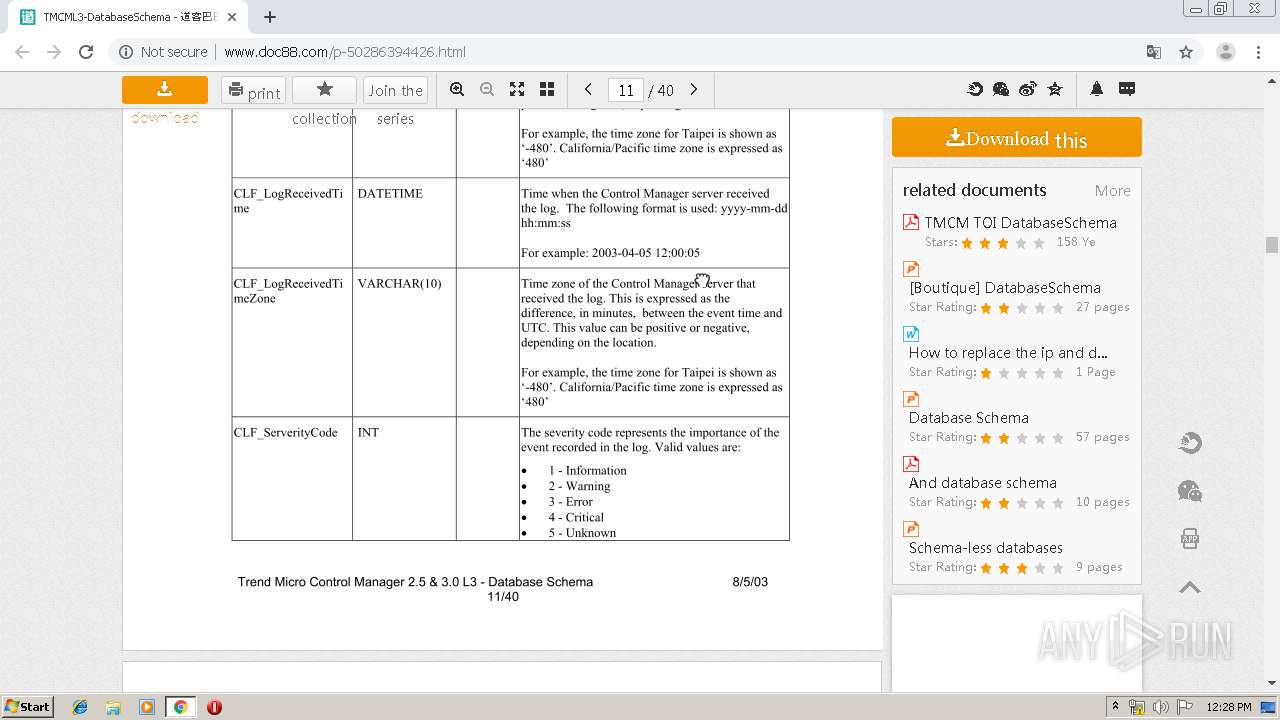This screenshot has height=720, width=1280.
Task: Click the orange download icon button
Action: pos(165,90)
